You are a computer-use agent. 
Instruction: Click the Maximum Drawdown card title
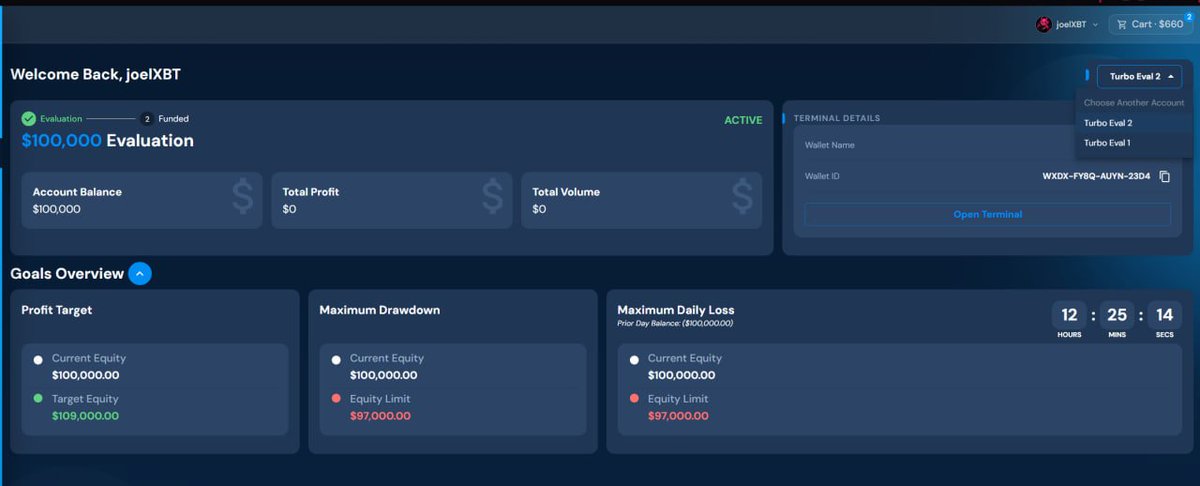click(380, 310)
